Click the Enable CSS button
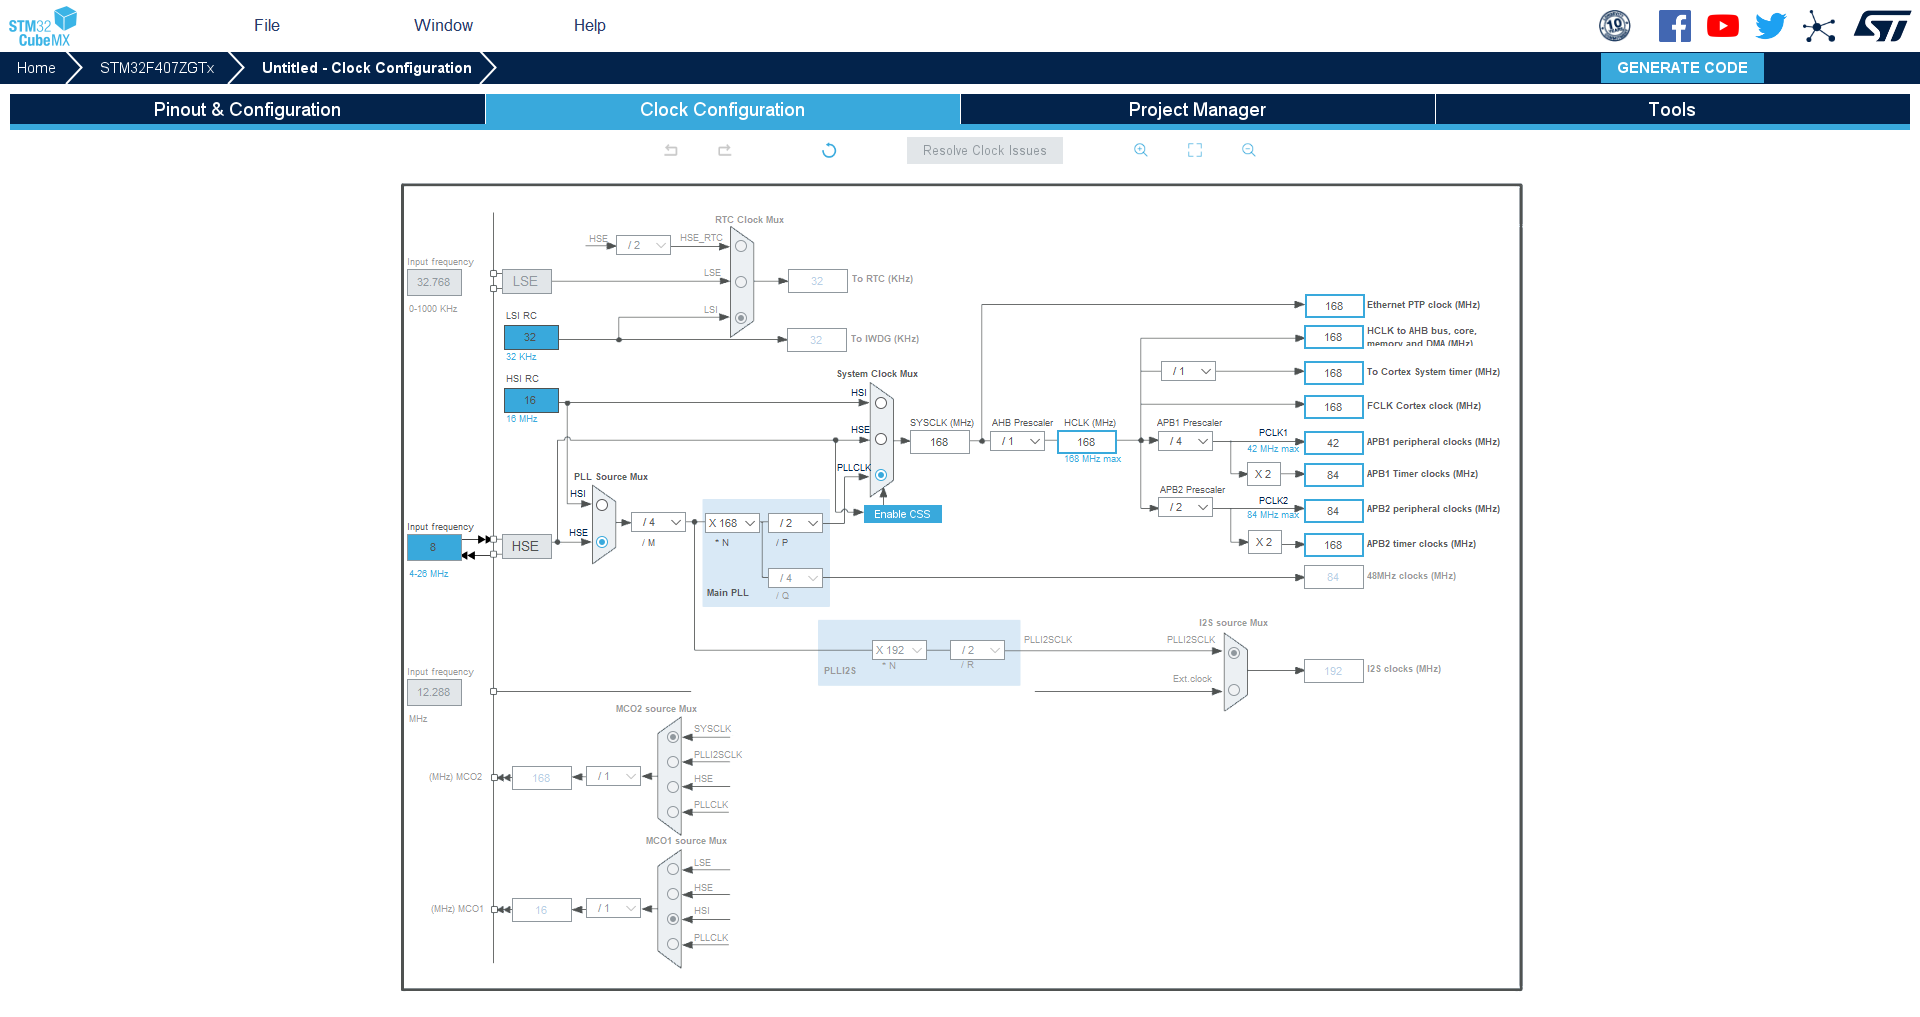1920x1017 pixels. point(902,514)
